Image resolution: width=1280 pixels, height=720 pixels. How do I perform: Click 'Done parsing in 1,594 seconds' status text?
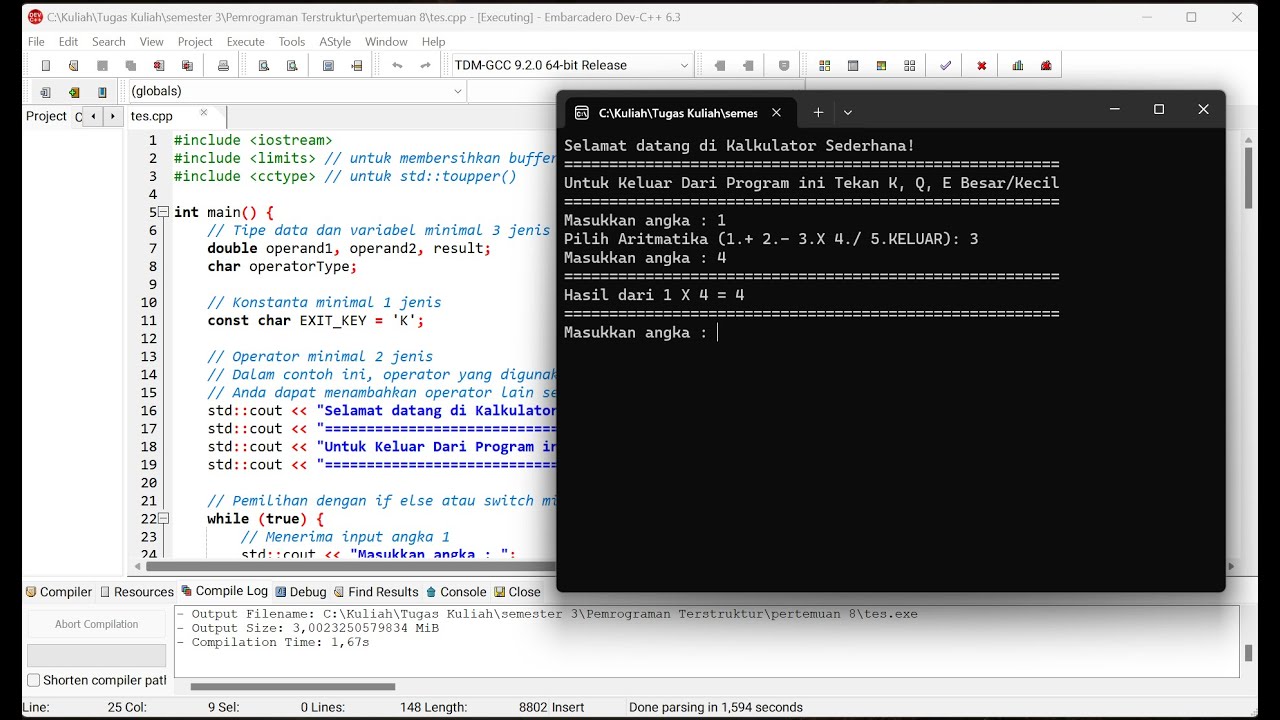click(716, 707)
